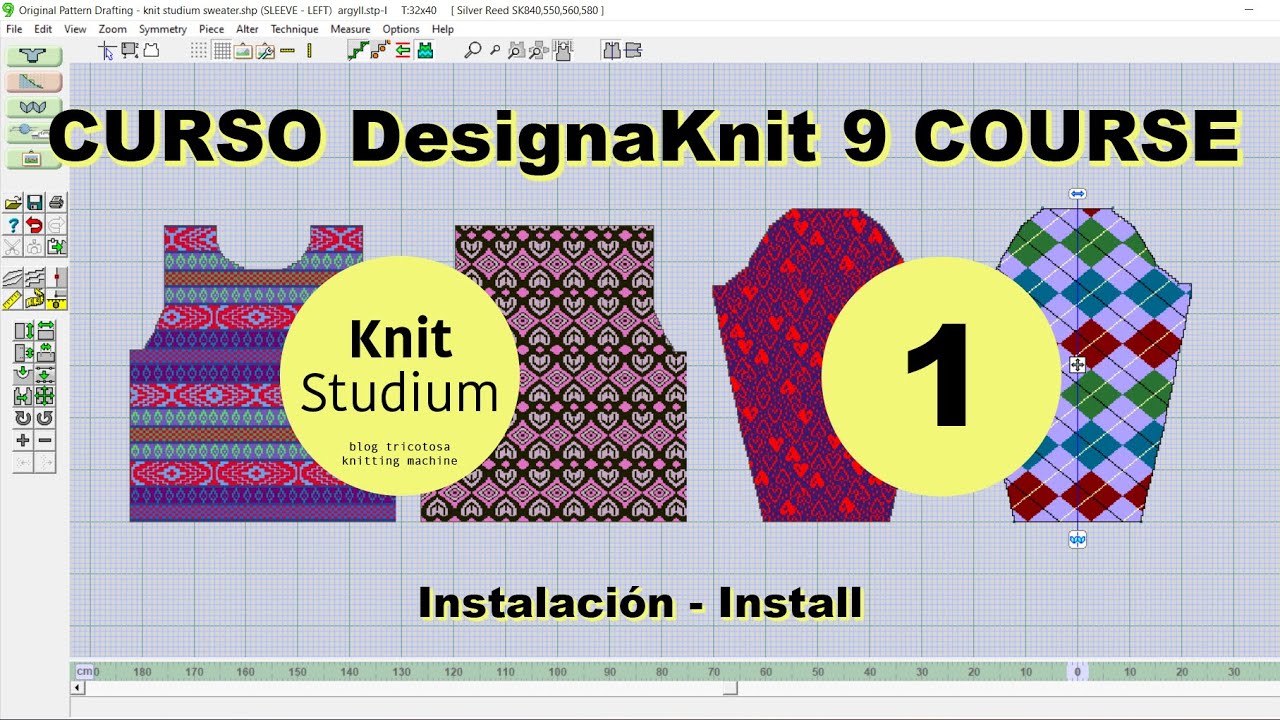Toggle the picture display icon

[x=243, y=50]
